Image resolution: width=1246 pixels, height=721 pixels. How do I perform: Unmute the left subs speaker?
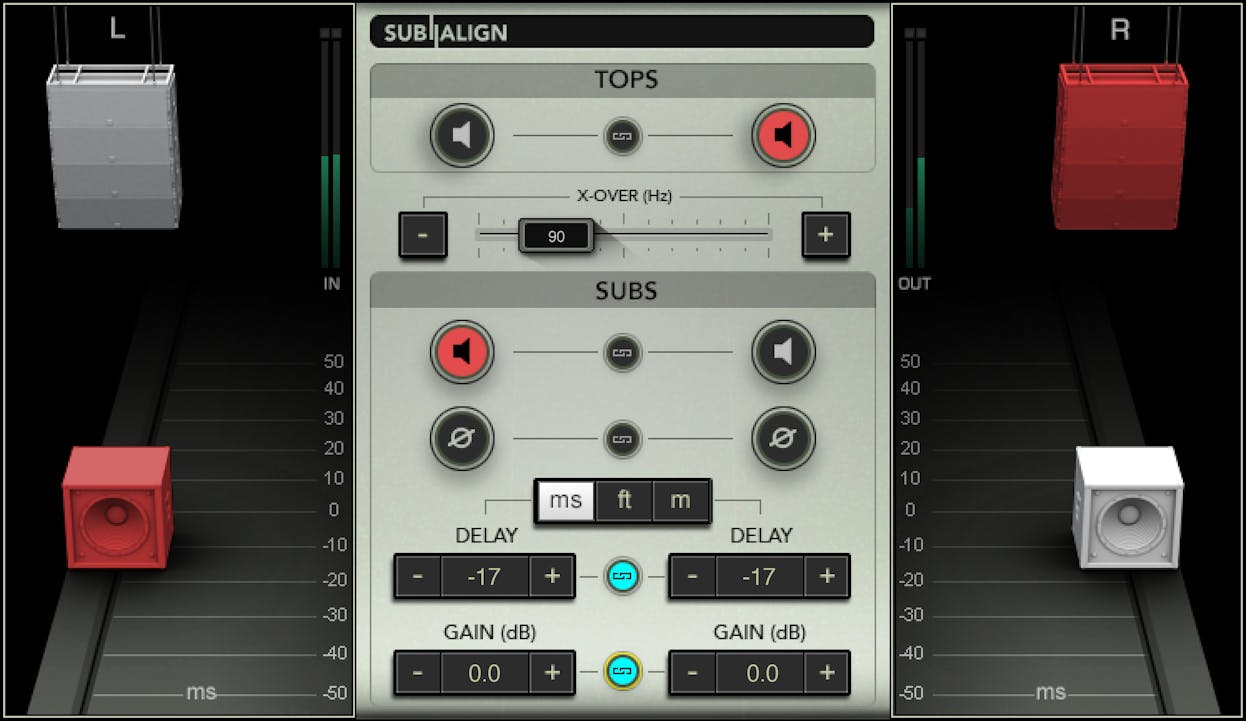(x=461, y=352)
